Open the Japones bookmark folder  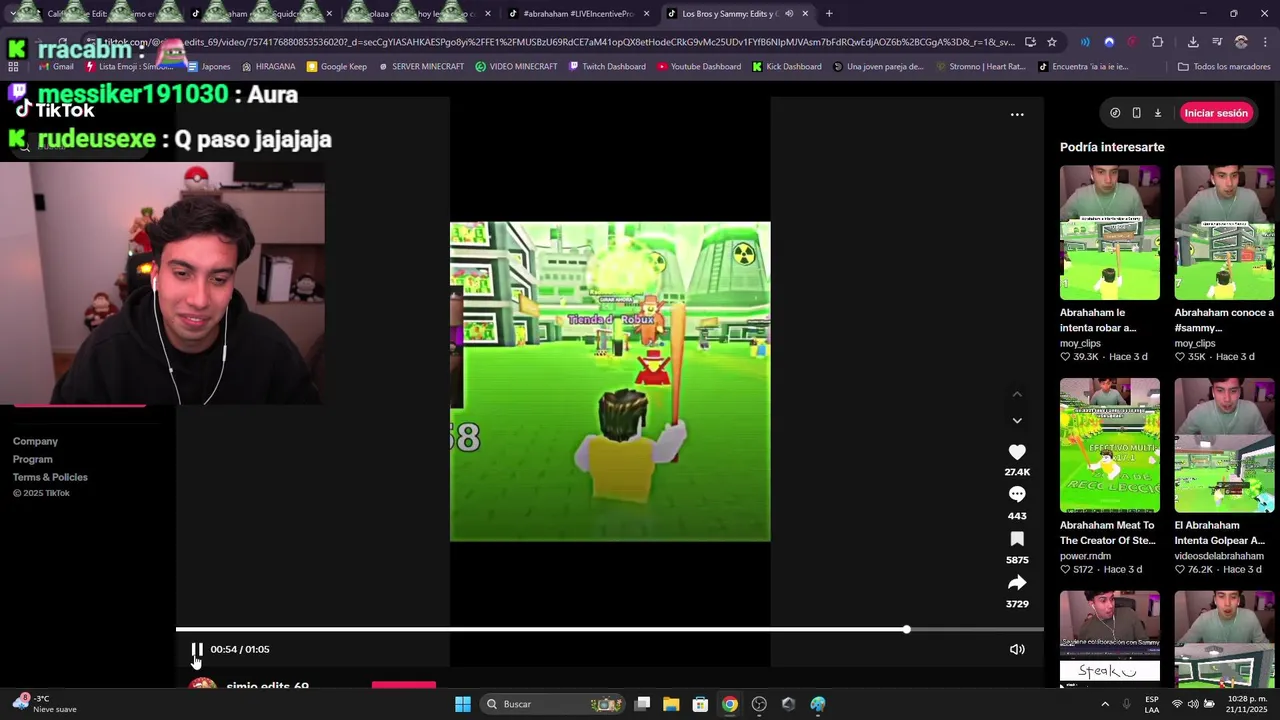(208, 67)
